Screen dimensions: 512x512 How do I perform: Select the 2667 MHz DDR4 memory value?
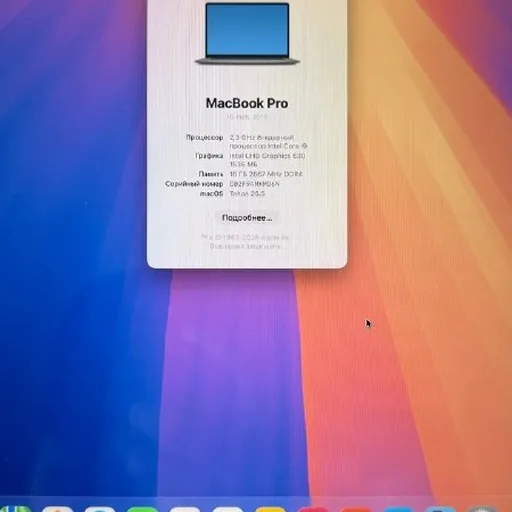point(266,174)
